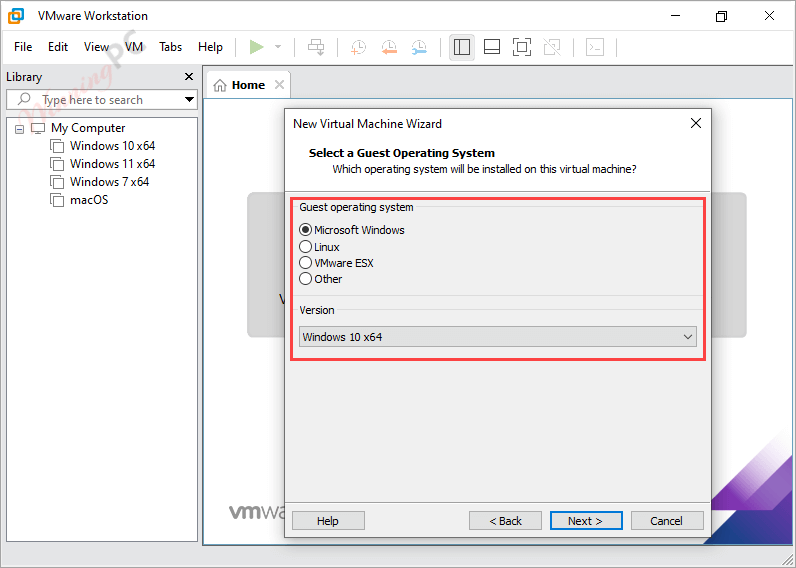Select My Computer in the Library tree
Image resolution: width=796 pixels, height=568 pixels.
point(88,128)
